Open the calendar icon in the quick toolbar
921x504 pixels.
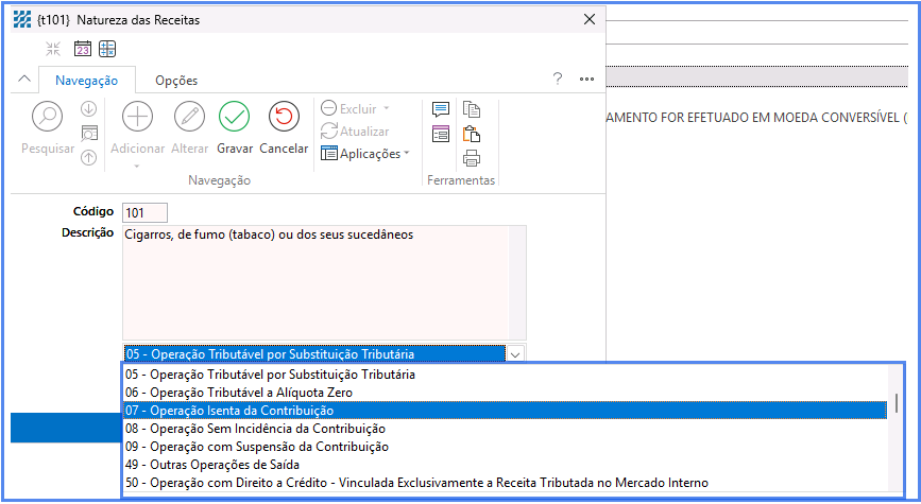pyautogui.click(x=82, y=49)
